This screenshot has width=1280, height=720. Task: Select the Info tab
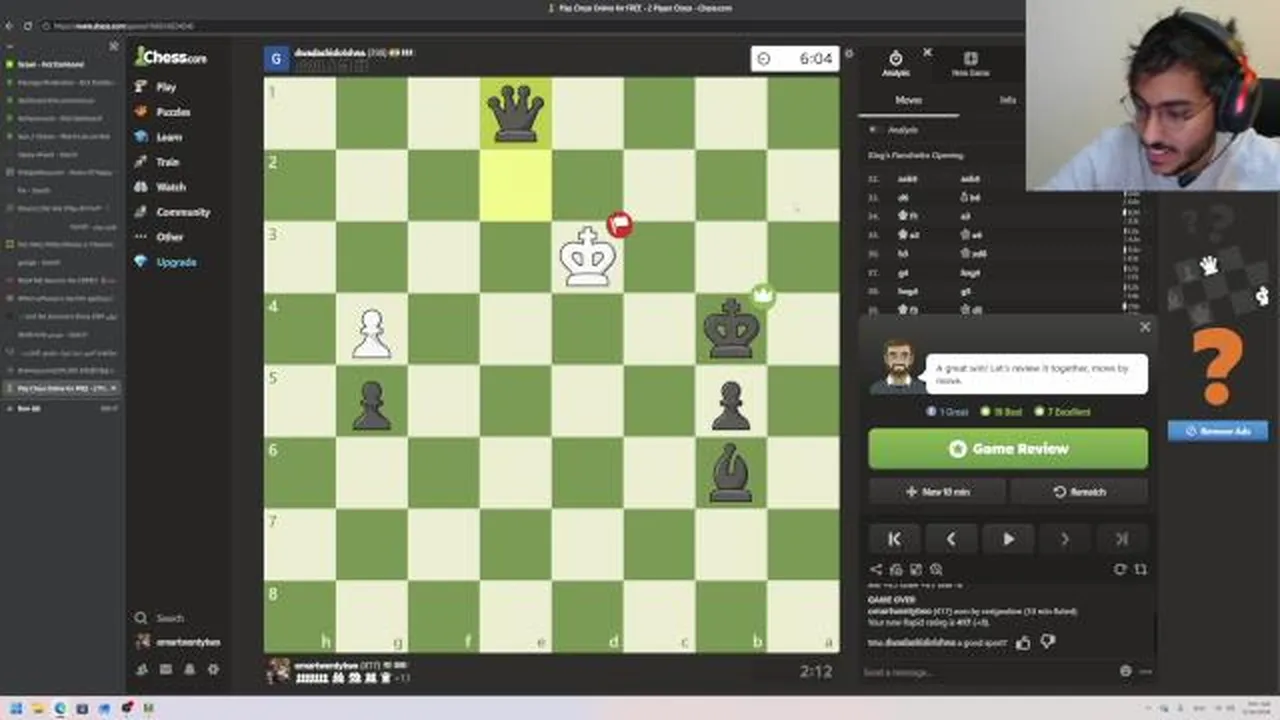tap(1007, 100)
